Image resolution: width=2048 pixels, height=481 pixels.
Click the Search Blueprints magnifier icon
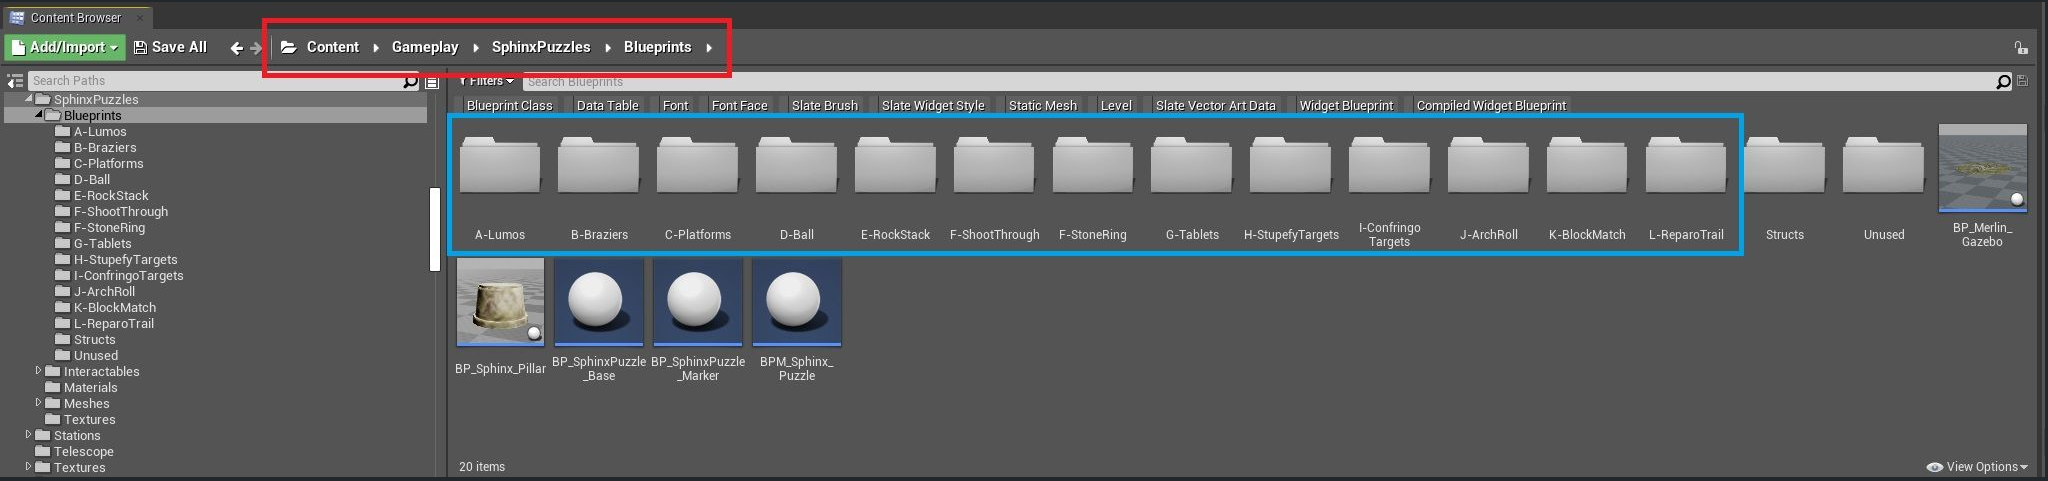[x=2003, y=82]
